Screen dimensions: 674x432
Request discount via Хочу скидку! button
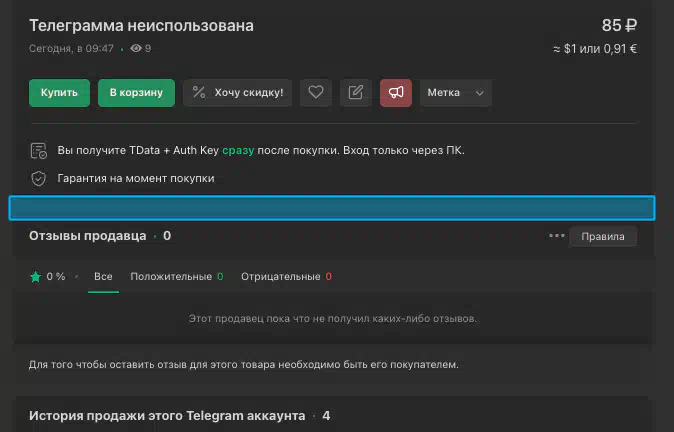238,93
